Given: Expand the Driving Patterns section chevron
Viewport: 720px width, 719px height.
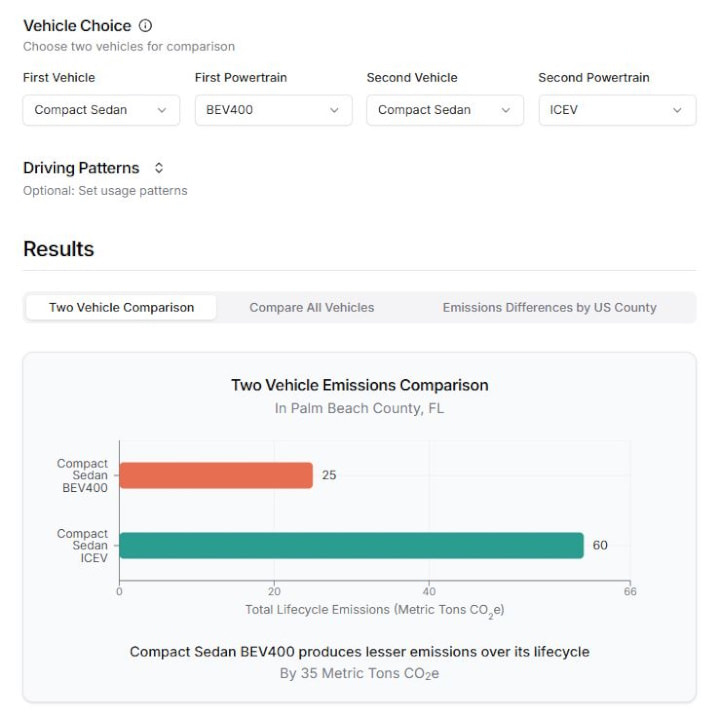Looking at the screenshot, I should 159,168.
